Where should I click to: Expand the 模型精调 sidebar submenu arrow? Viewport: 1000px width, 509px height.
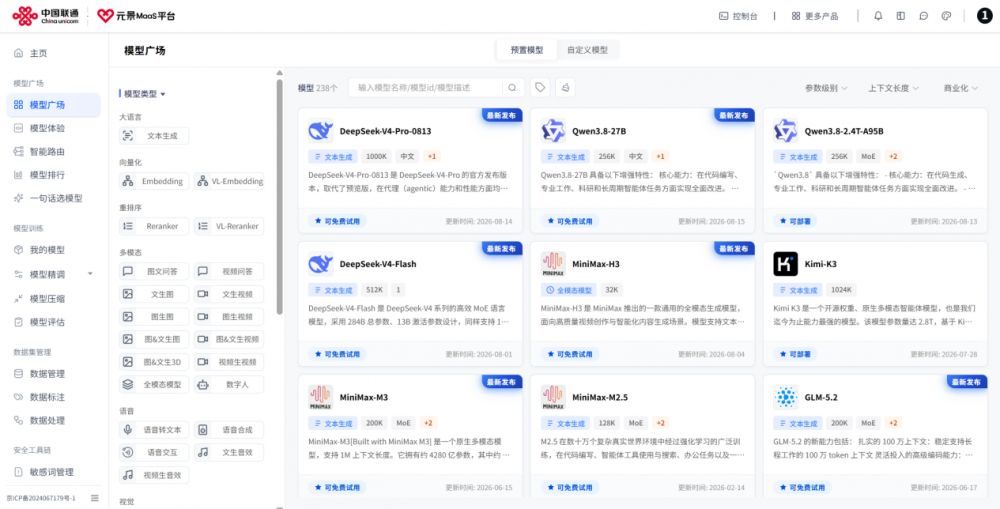pyautogui.click(x=90, y=274)
